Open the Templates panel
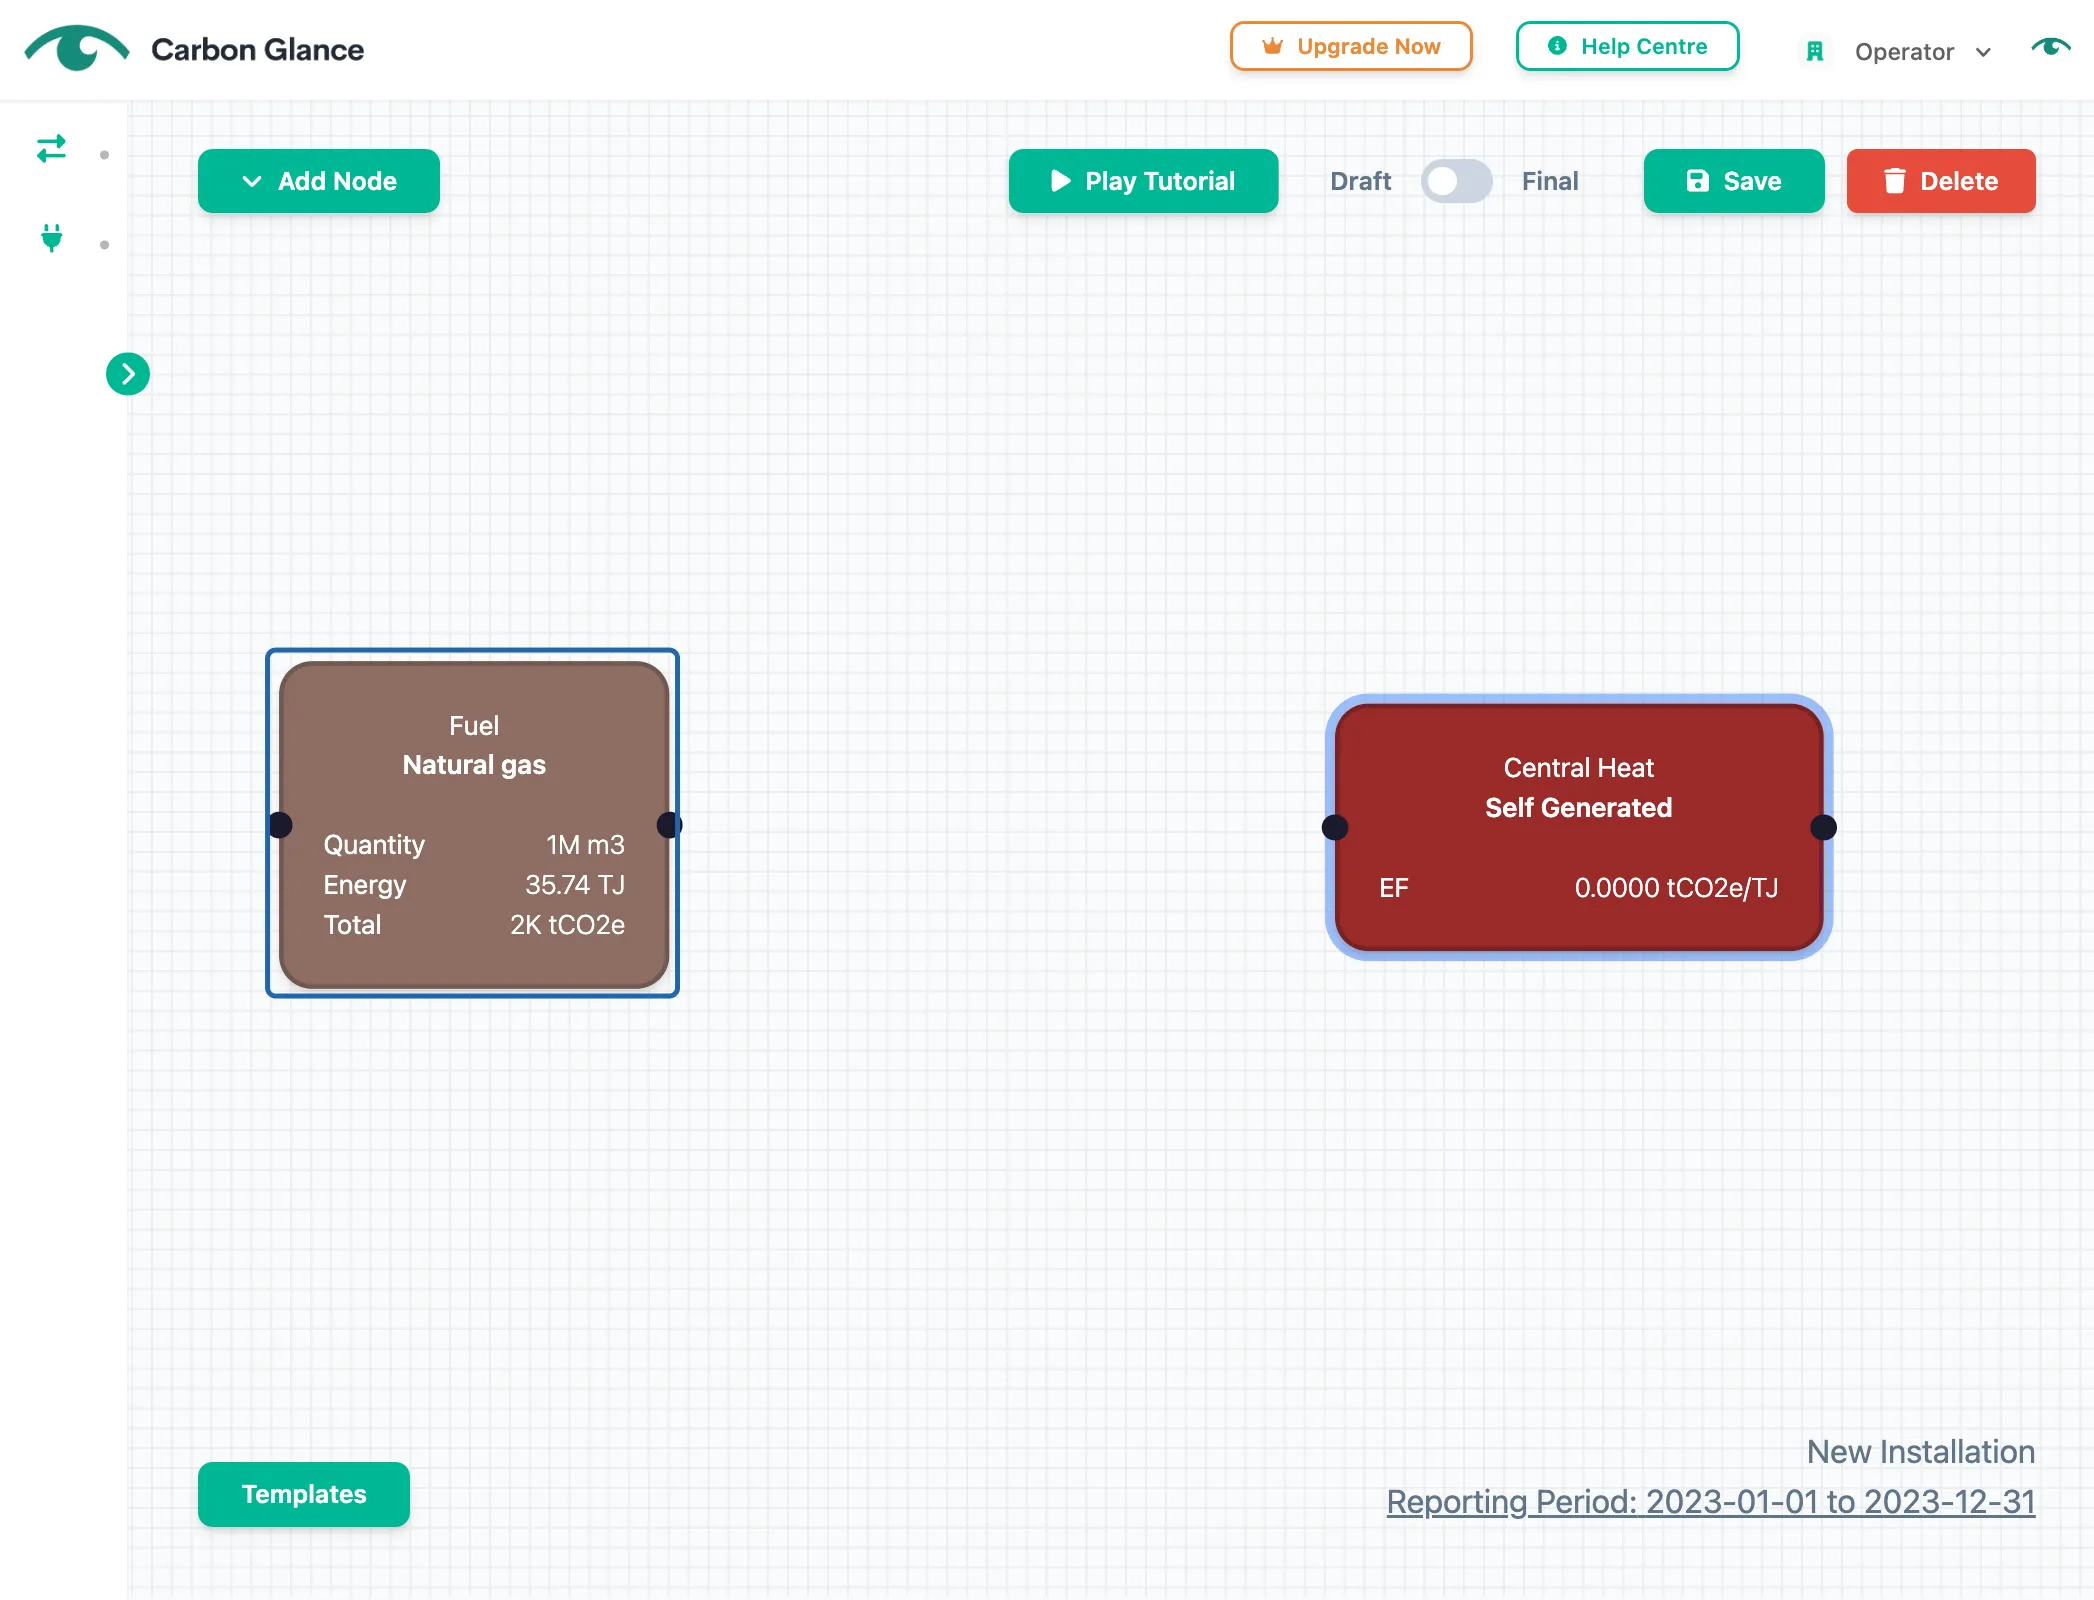Viewport: 2094px width, 1600px height. [304, 1494]
